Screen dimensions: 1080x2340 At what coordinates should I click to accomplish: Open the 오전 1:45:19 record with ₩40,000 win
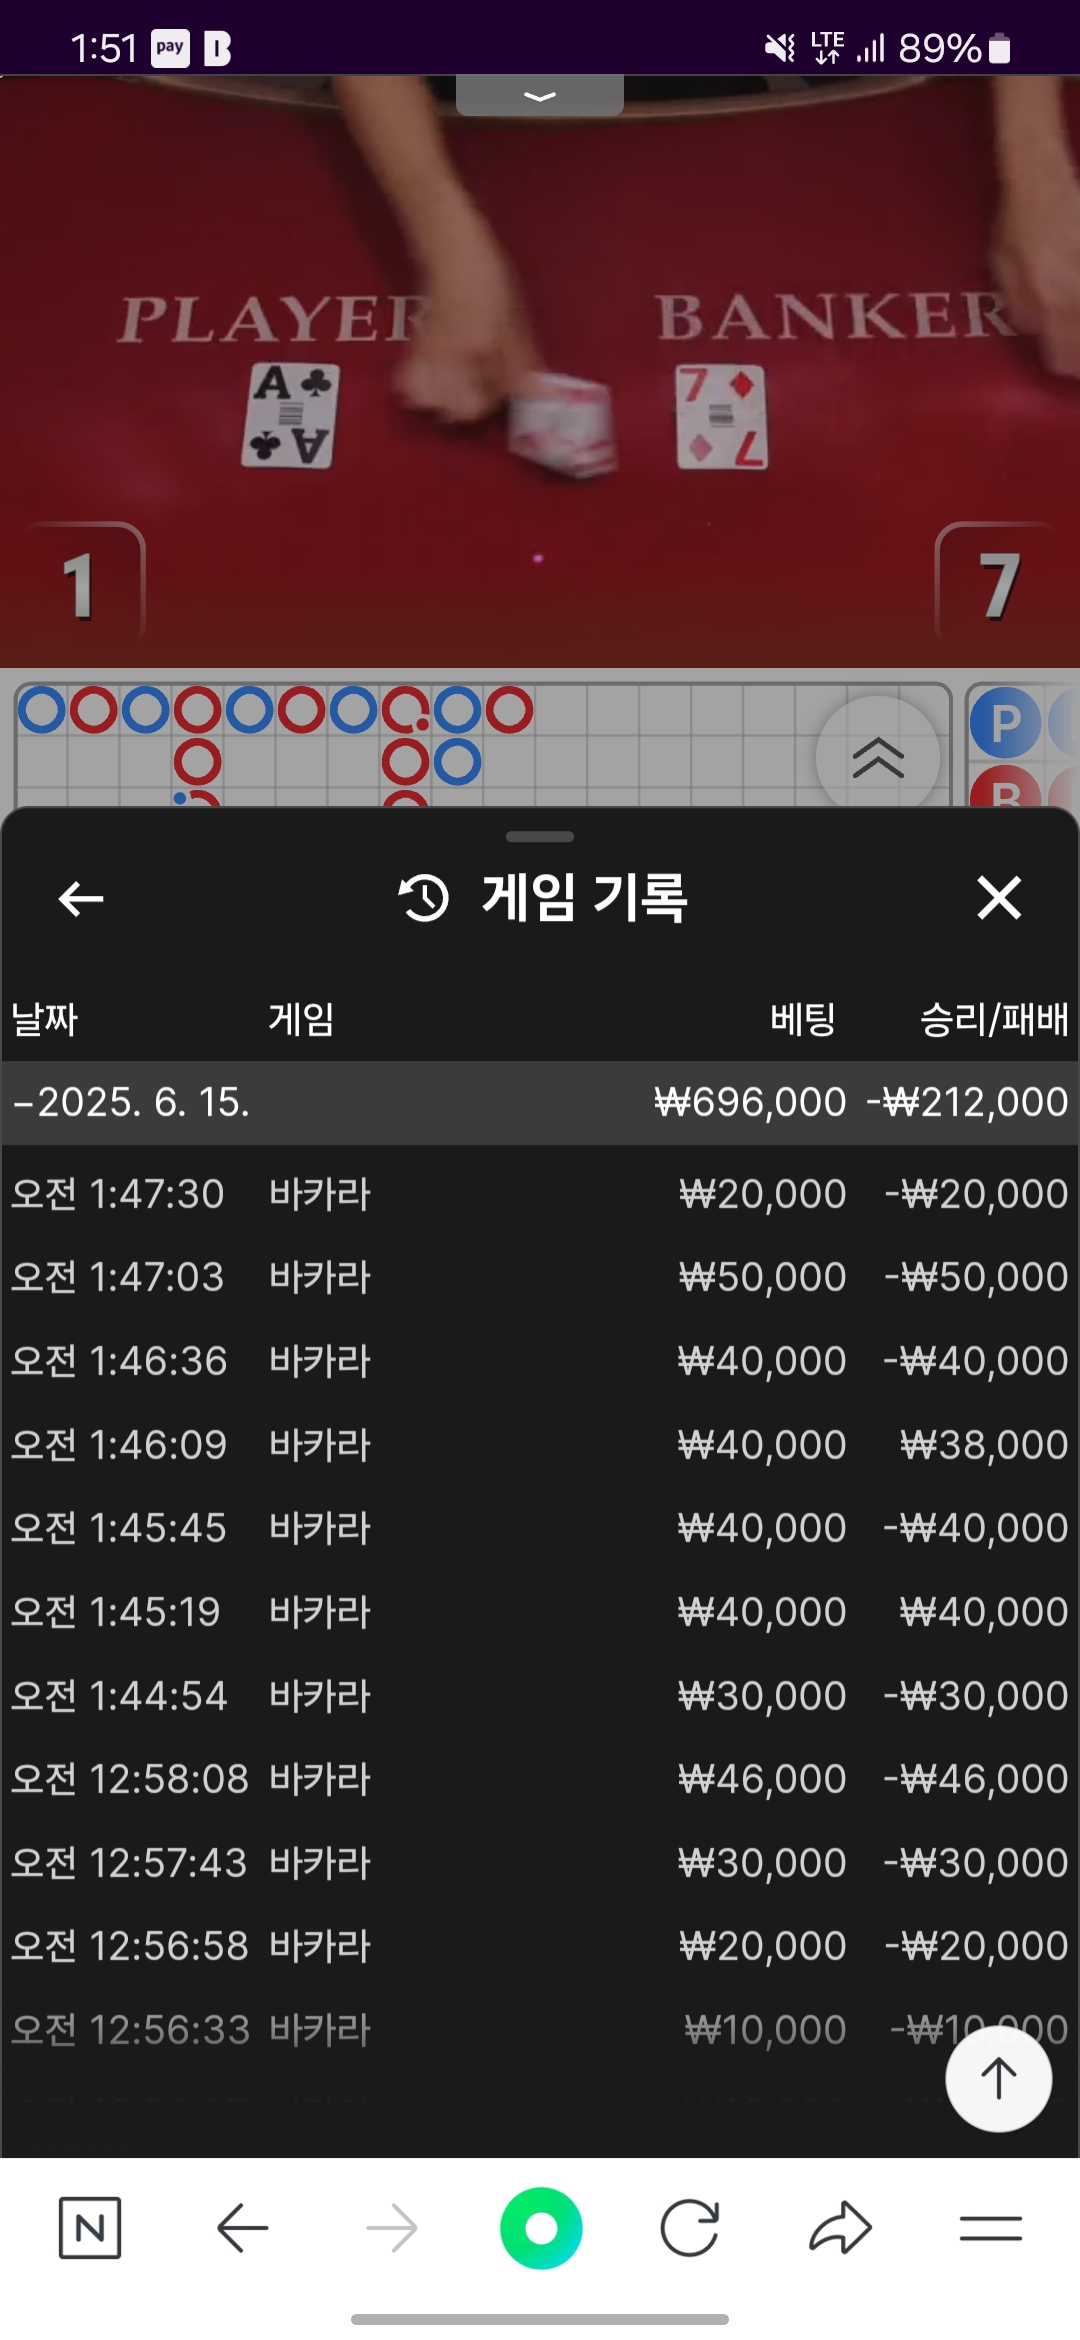(540, 1612)
